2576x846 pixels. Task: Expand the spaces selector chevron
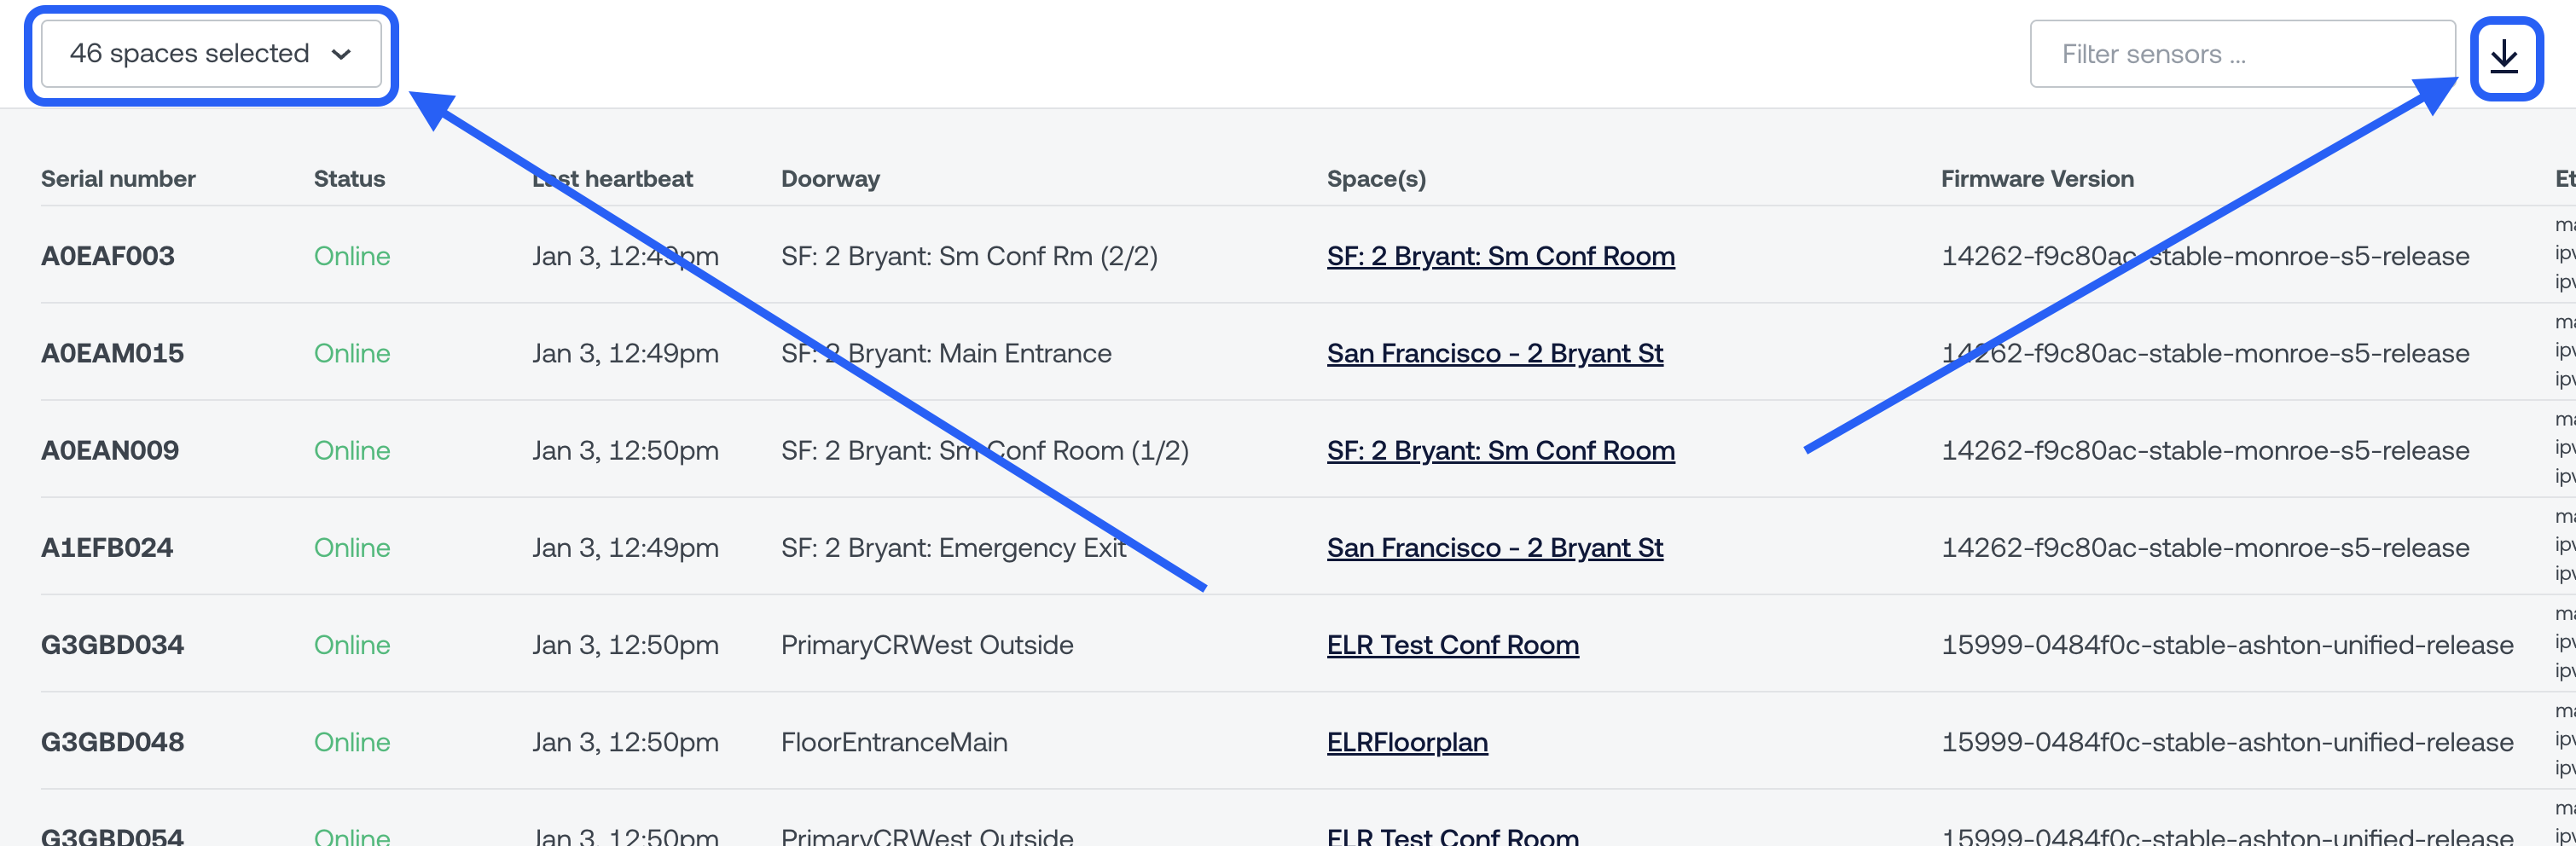pos(341,54)
